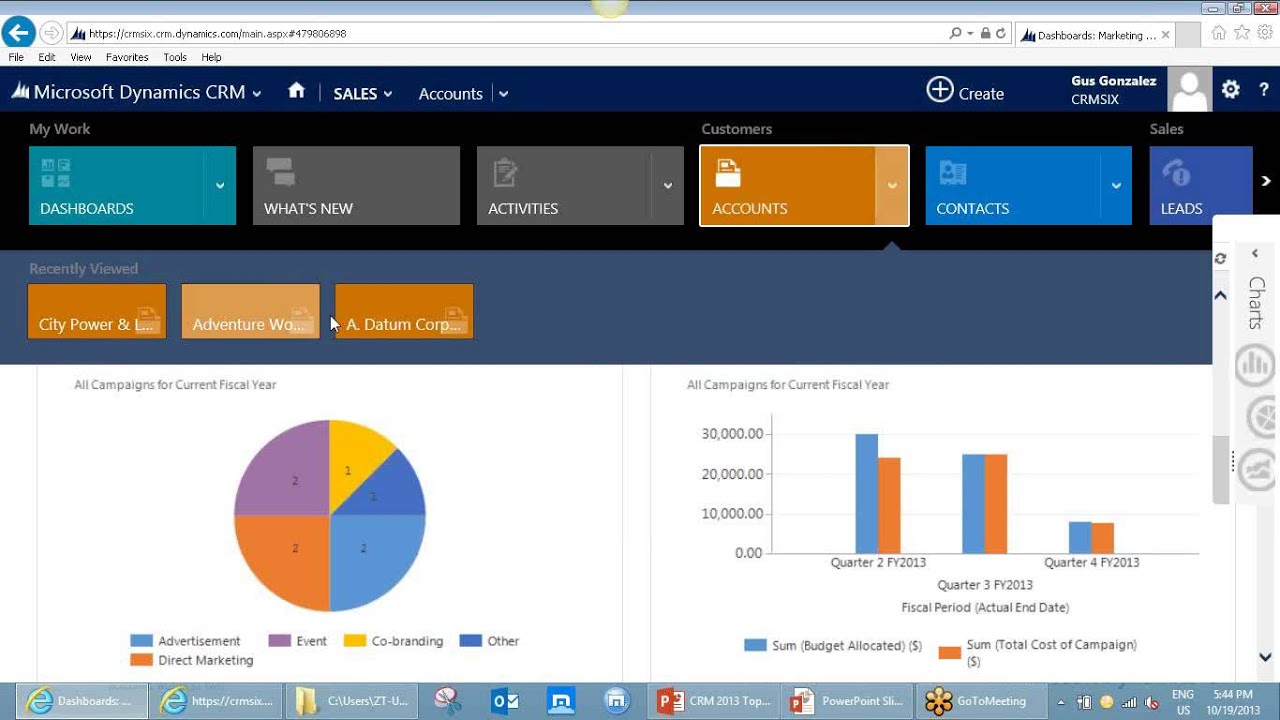
Task: Expand the Accounts breadcrumb chevron
Action: [503, 93]
